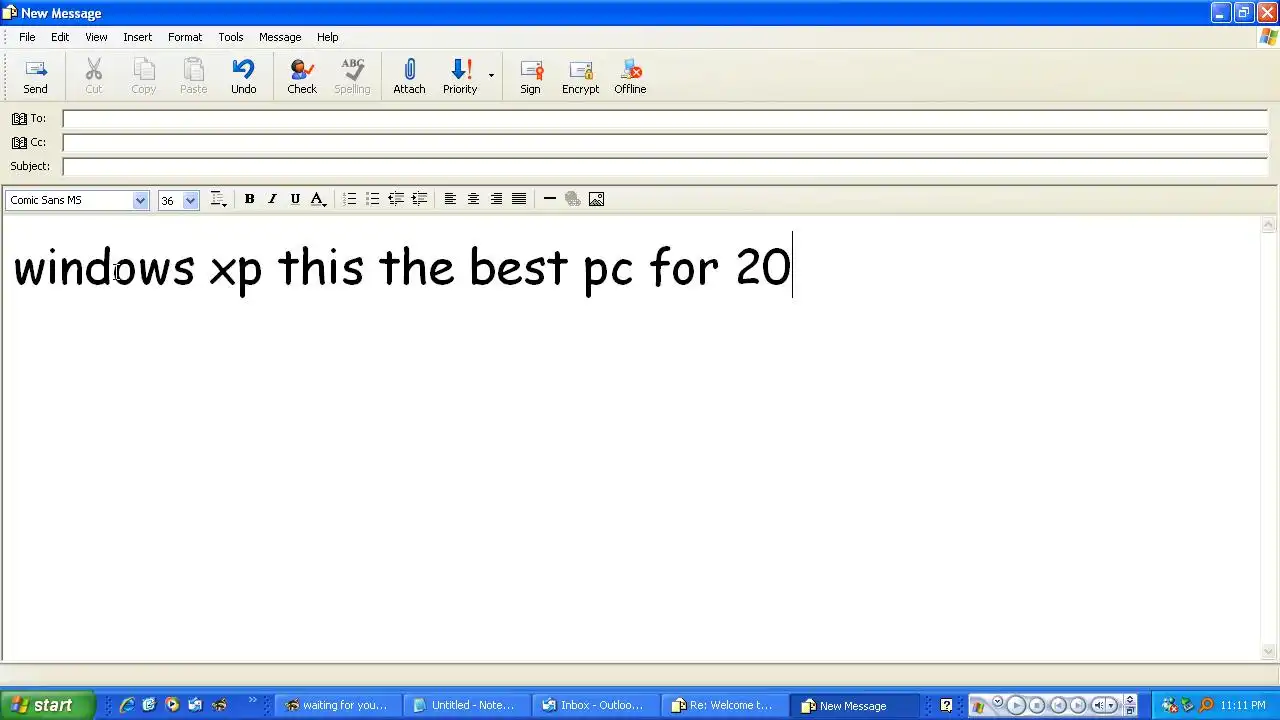Open the File menu

[27, 37]
